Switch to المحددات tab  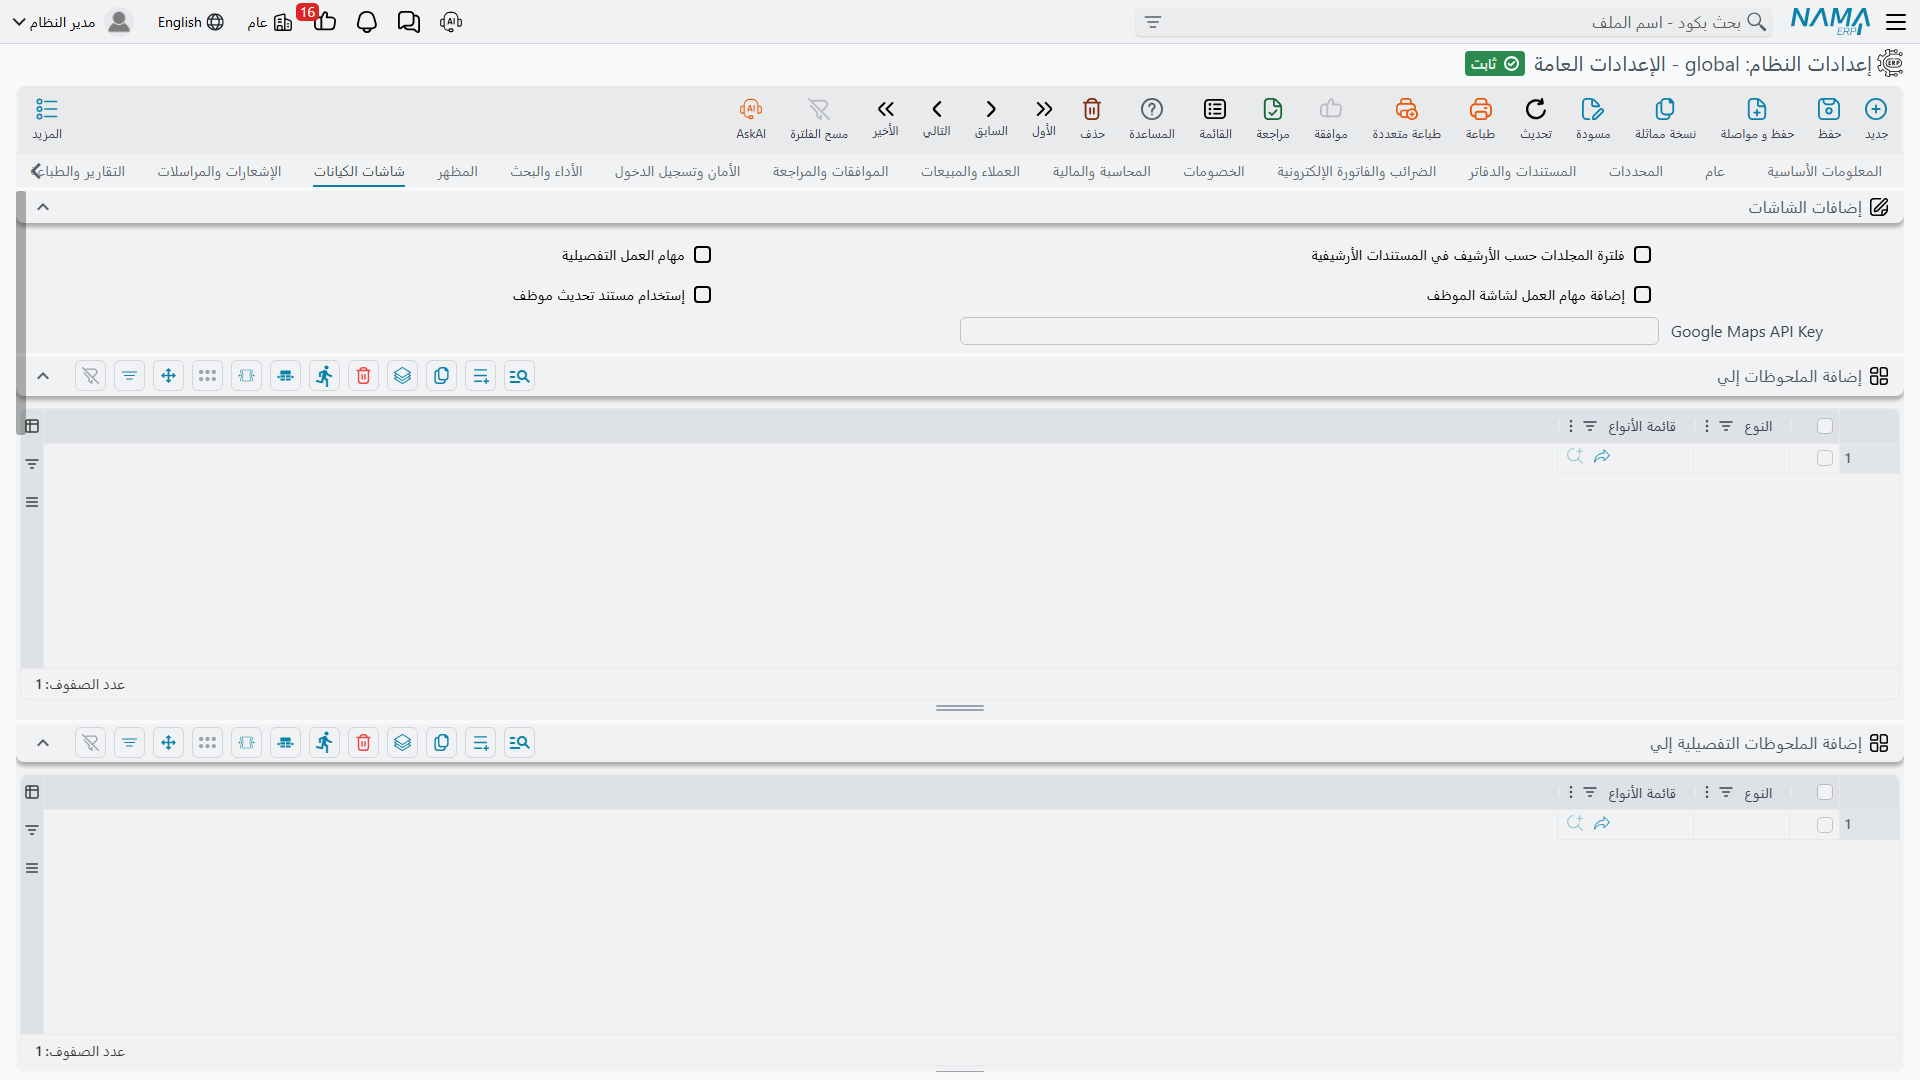click(1636, 171)
